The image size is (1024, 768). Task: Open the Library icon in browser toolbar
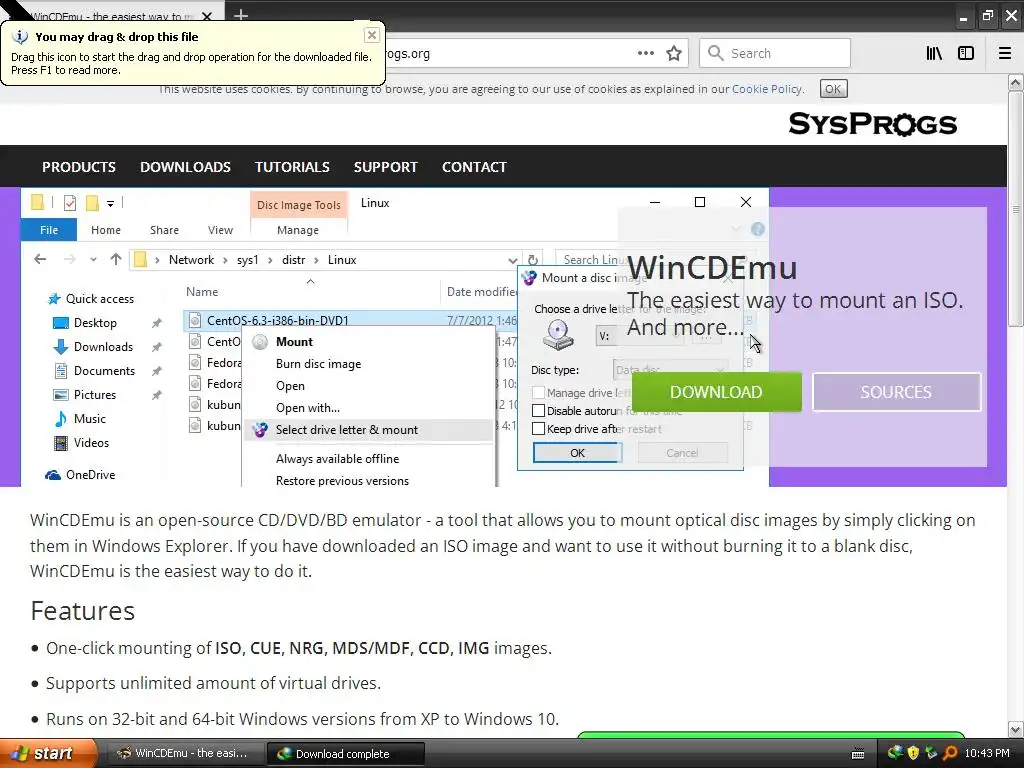[934, 54]
